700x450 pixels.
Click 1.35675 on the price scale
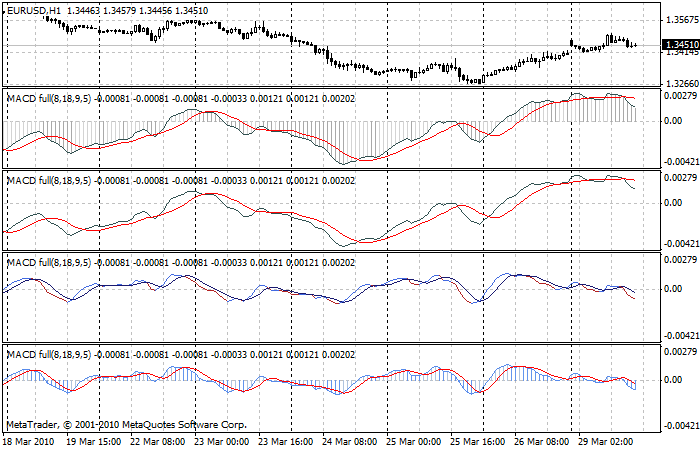point(680,19)
